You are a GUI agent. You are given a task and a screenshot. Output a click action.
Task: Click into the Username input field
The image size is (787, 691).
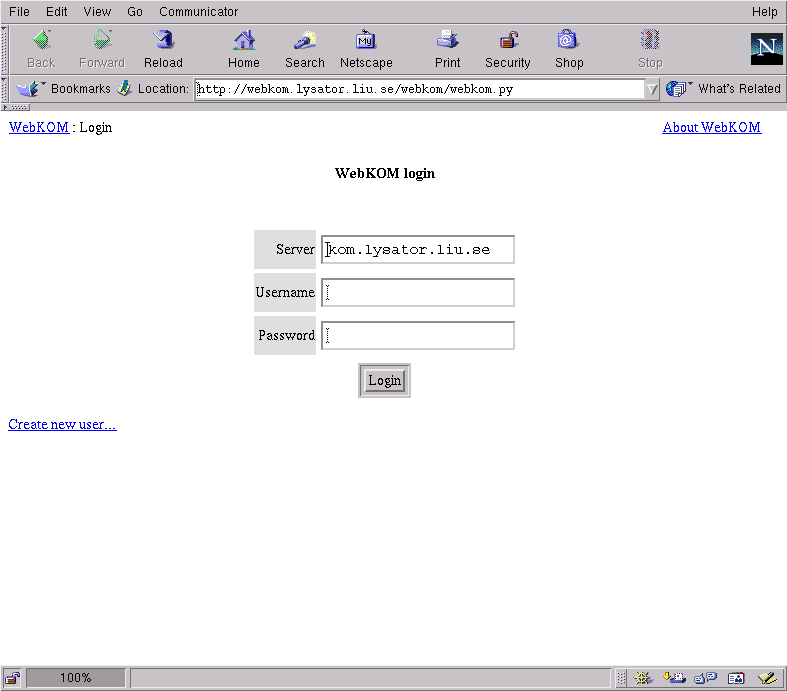coord(417,293)
